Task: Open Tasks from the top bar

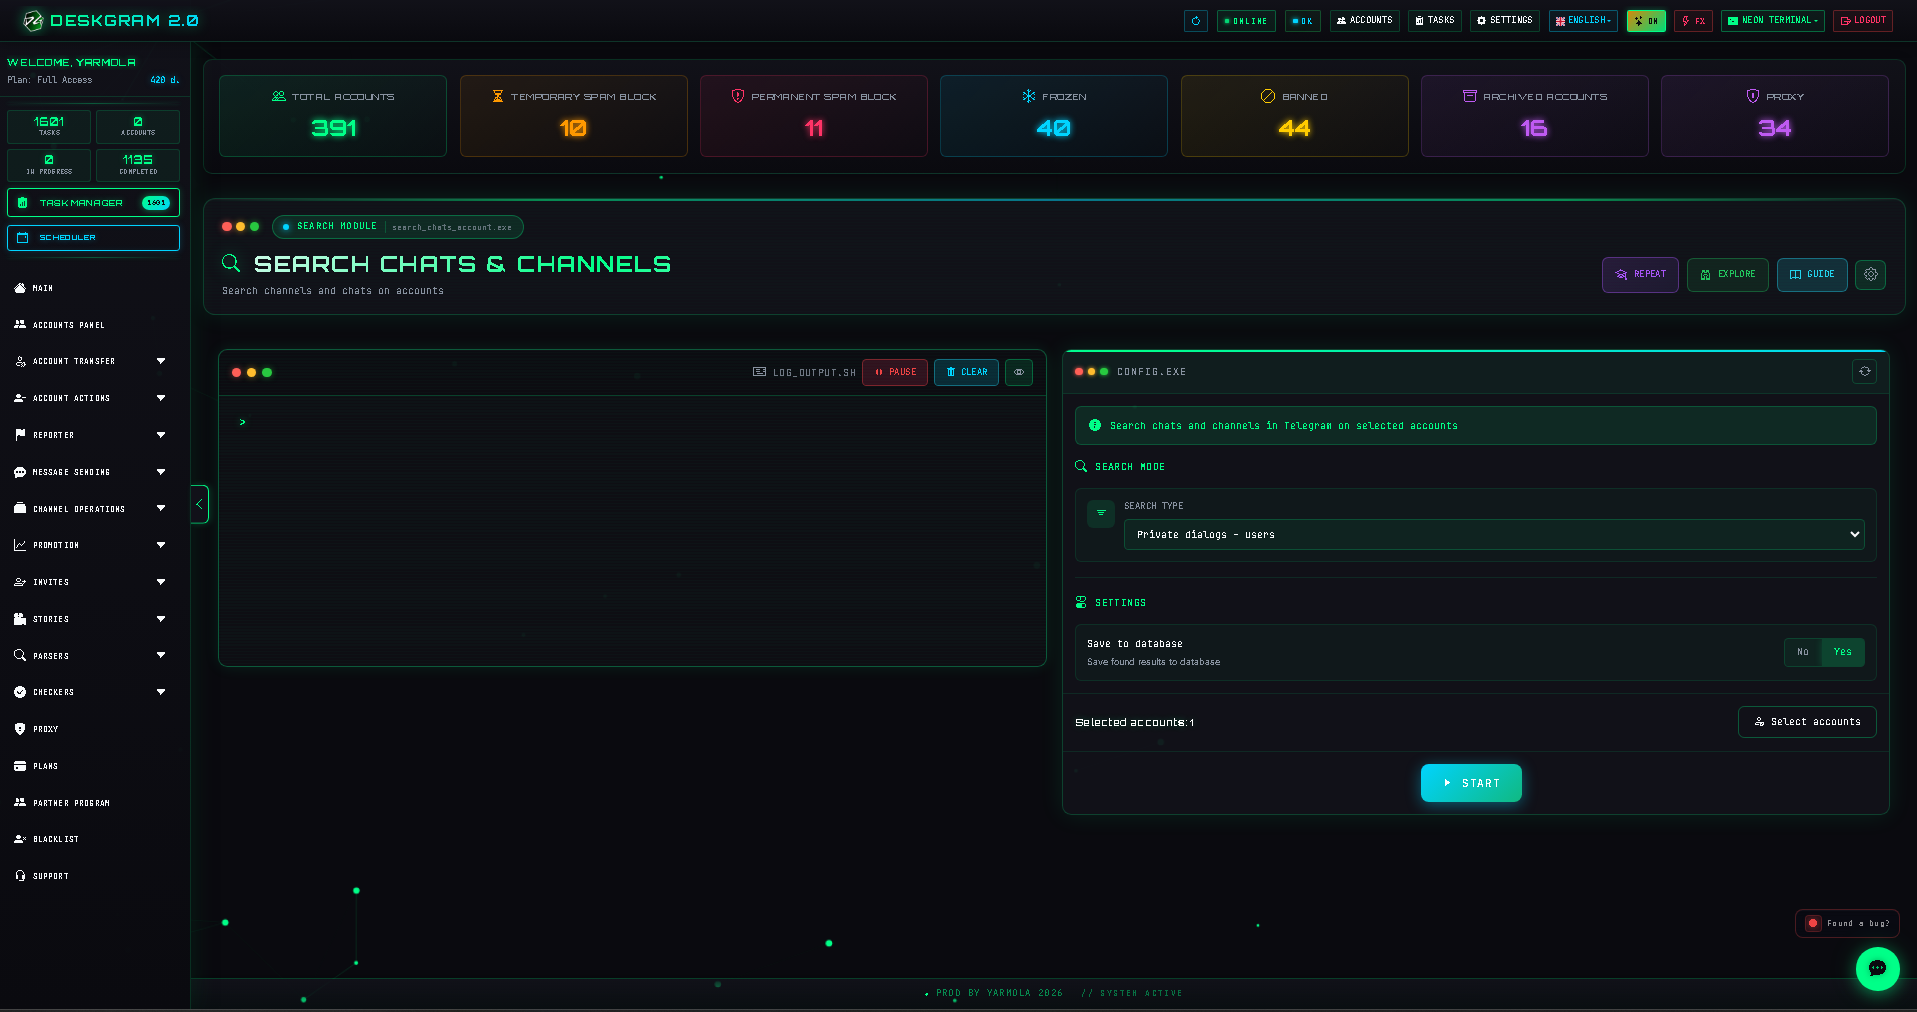Action: click(1434, 20)
